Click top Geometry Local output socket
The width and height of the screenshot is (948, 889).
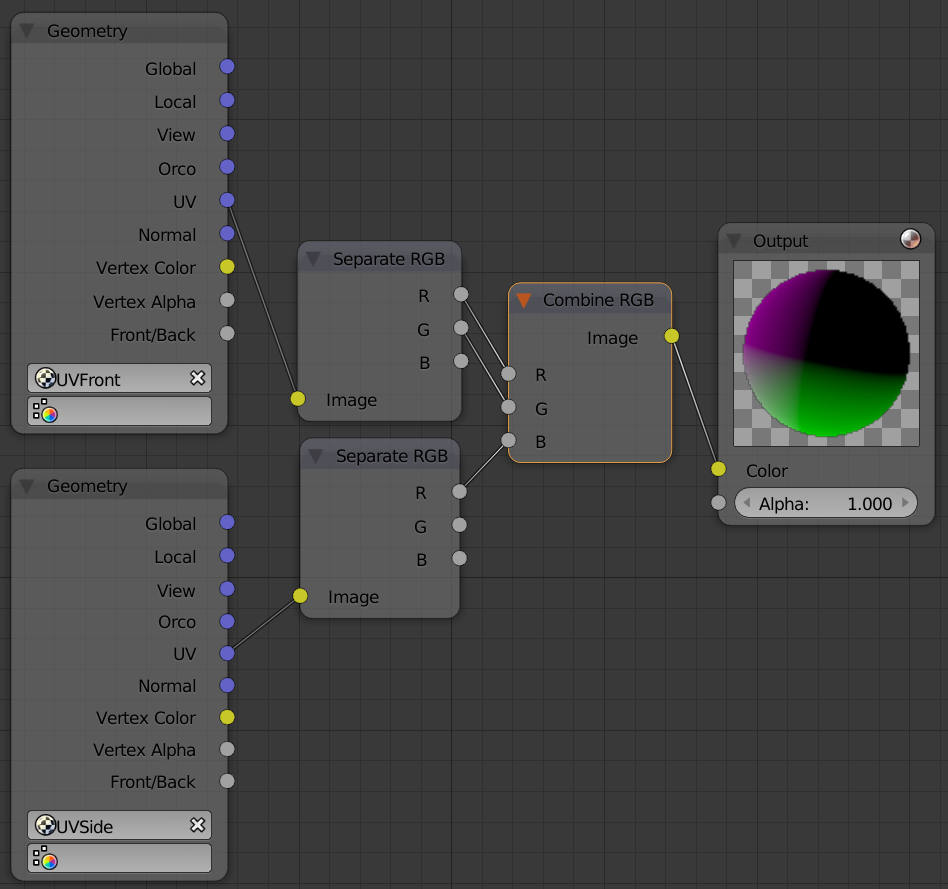(227, 100)
